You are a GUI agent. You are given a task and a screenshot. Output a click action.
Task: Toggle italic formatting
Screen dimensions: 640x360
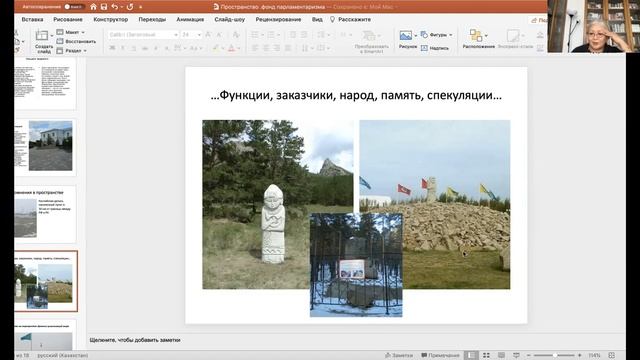123,48
